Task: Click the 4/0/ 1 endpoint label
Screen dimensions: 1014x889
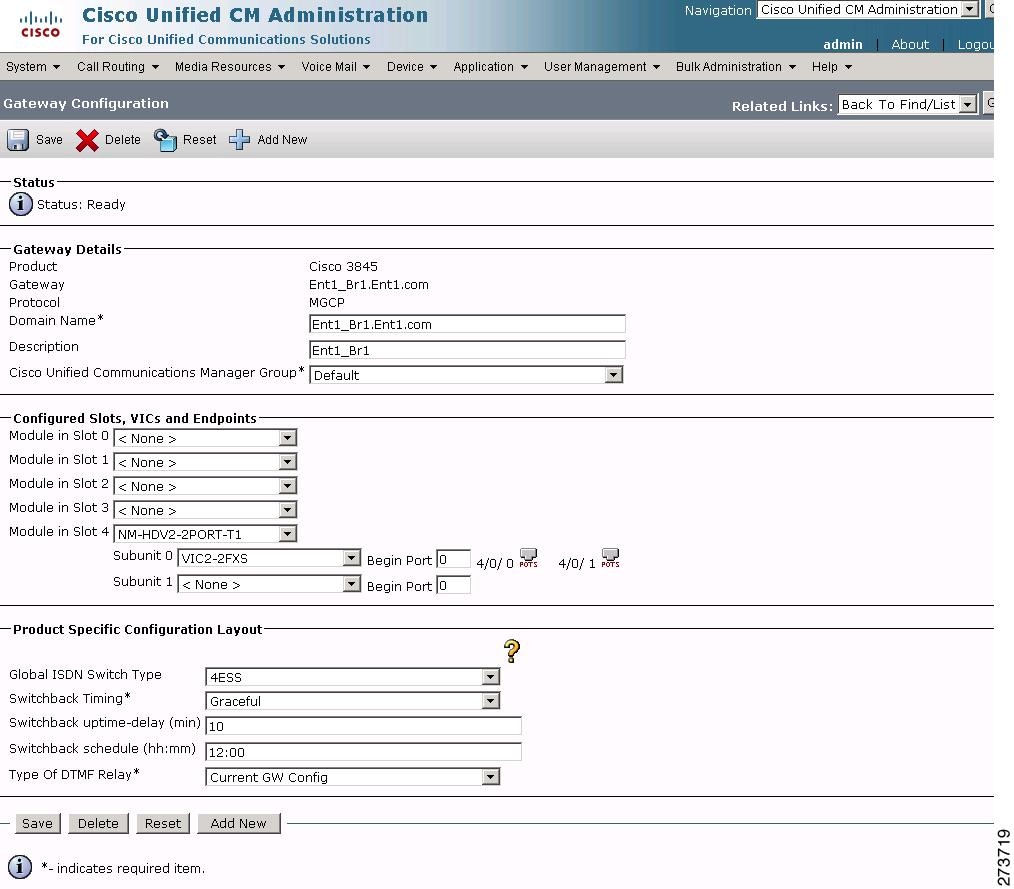Action: point(577,563)
